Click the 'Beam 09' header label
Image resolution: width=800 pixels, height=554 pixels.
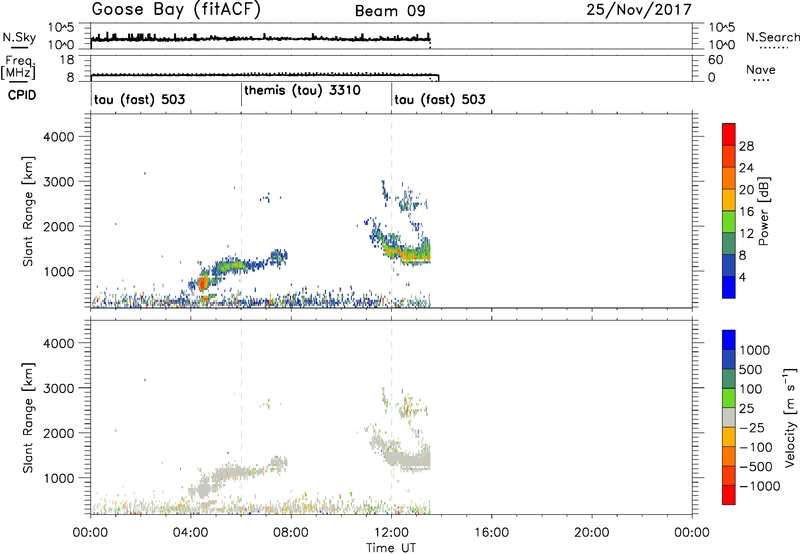point(390,11)
